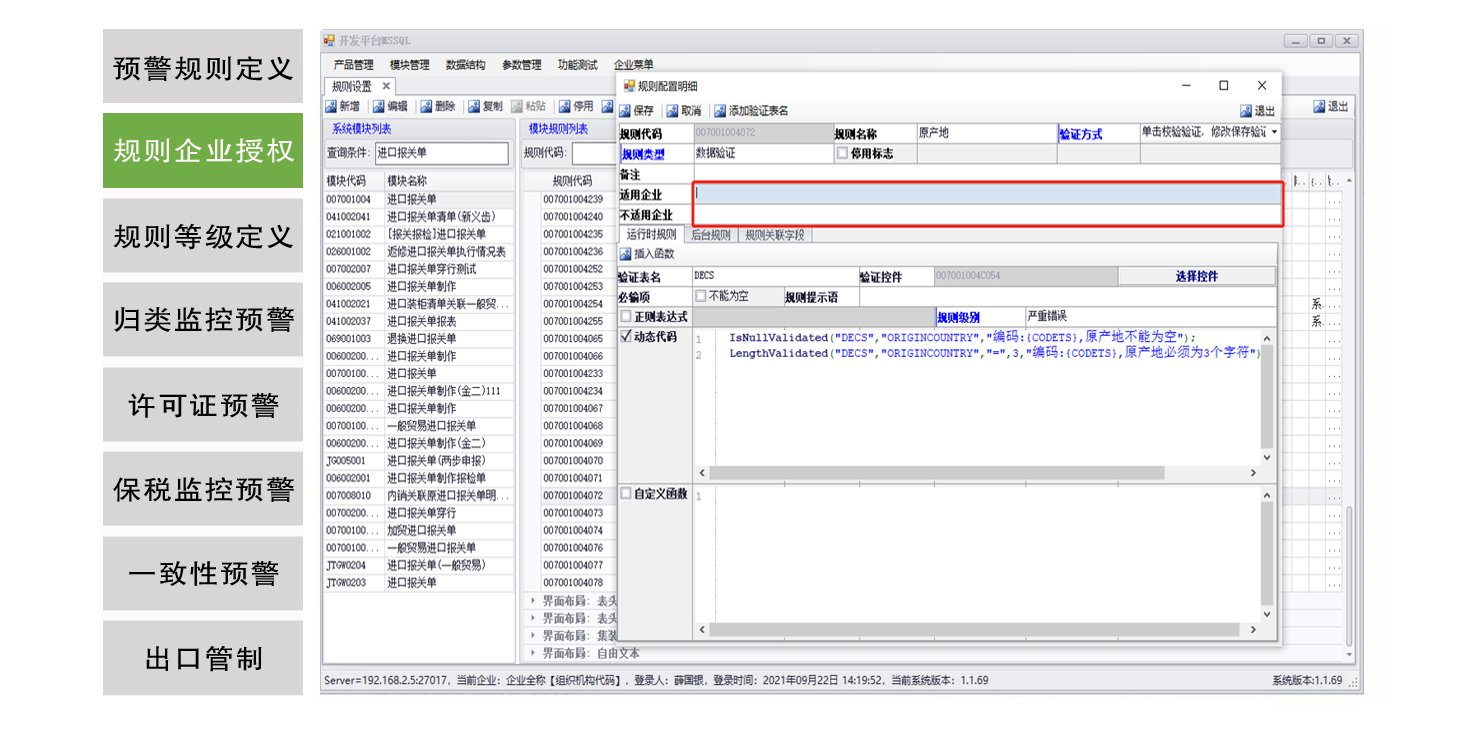The height and width of the screenshot is (749, 1460).
Task: Save the rule with the 保存 icon
Action: tap(625, 111)
